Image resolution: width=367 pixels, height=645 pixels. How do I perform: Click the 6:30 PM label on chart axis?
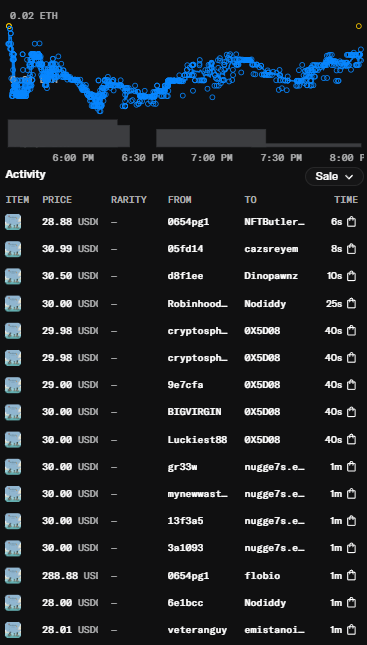pyautogui.click(x=142, y=158)
